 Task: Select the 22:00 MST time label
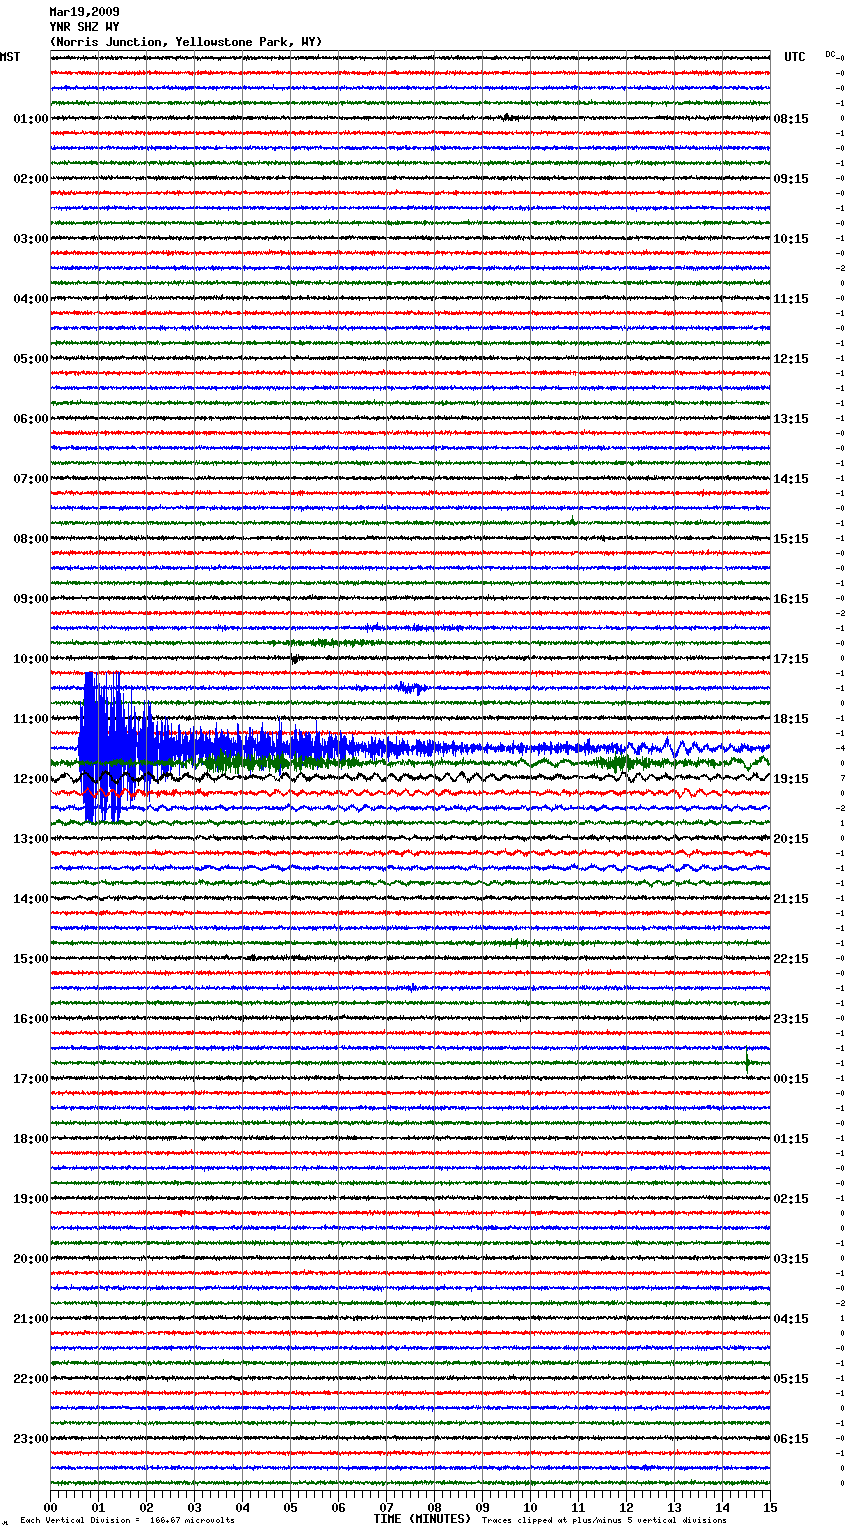tap(31, 1379)
